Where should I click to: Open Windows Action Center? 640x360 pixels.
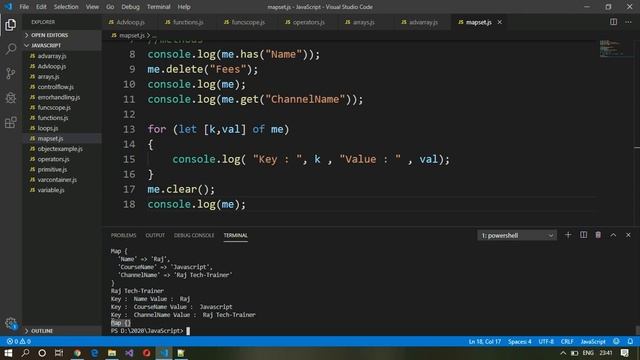tap(624, 353)
